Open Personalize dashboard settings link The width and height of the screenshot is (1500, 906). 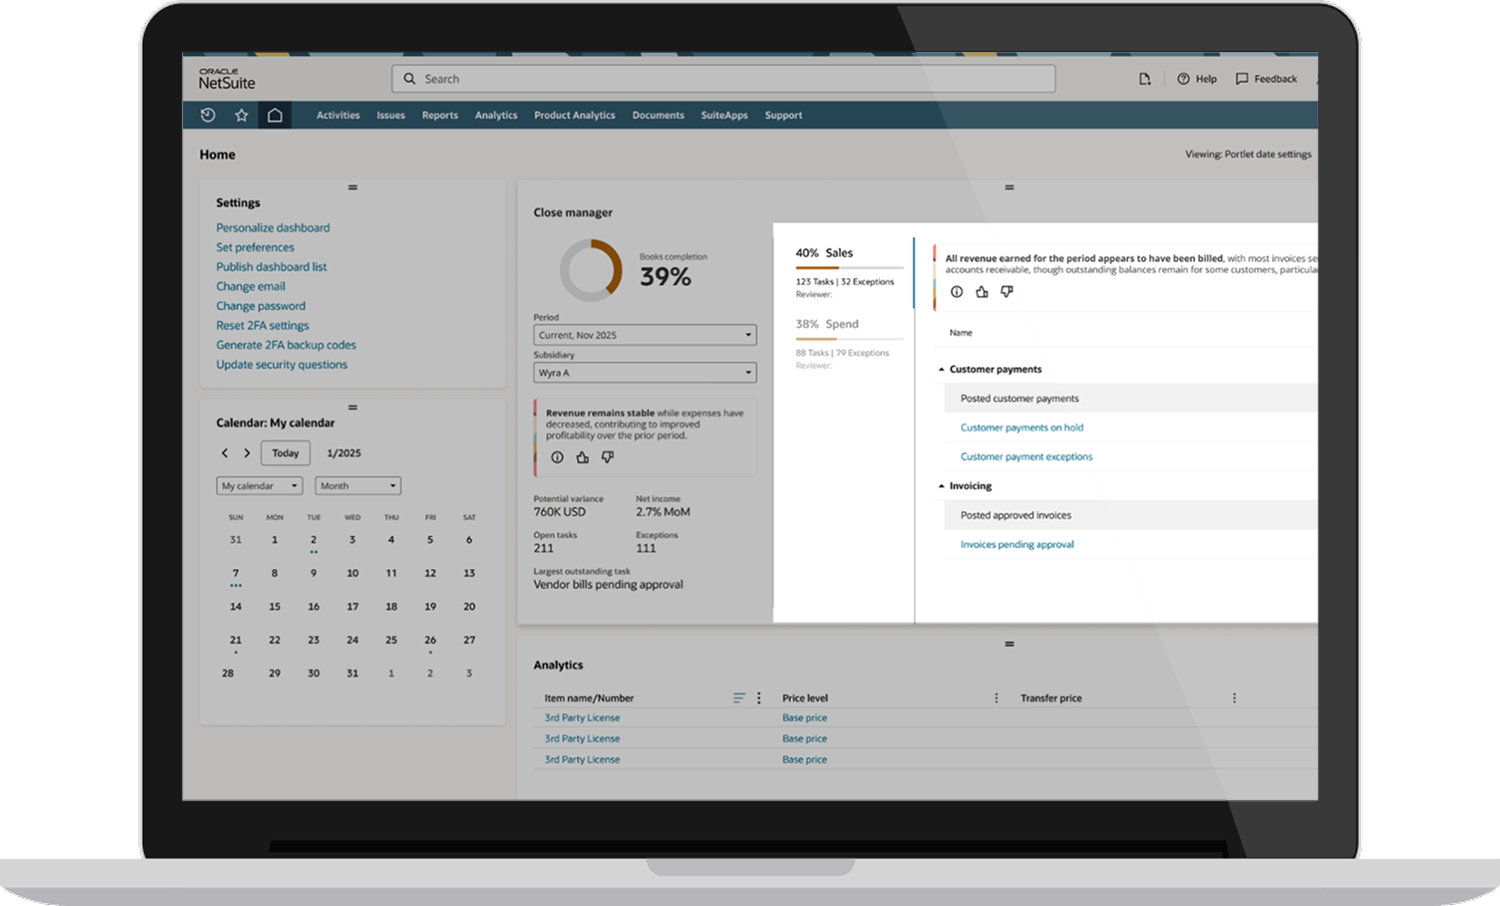coord(272,227)
